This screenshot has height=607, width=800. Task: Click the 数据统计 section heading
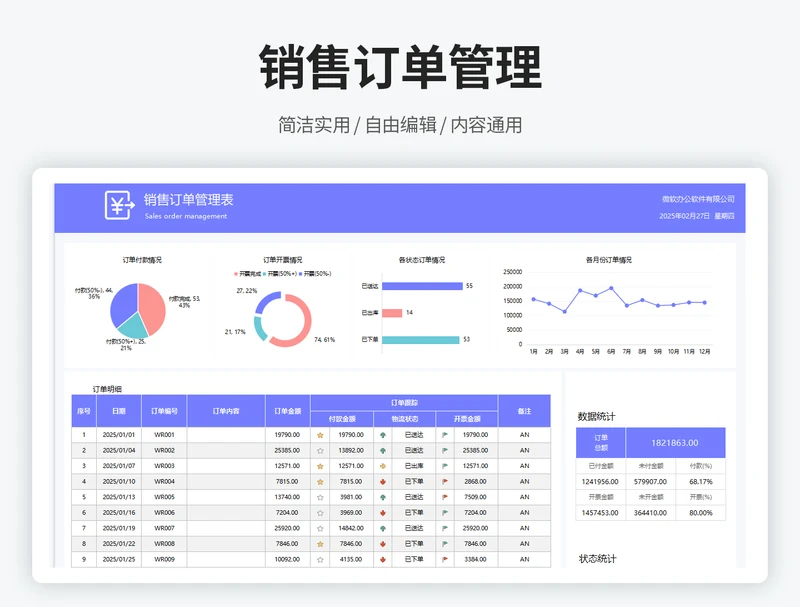(x=596, y=416)
